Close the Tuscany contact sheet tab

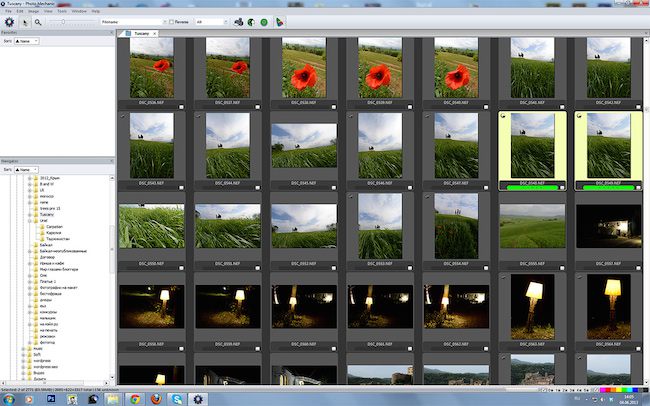(x=155, y=33)
